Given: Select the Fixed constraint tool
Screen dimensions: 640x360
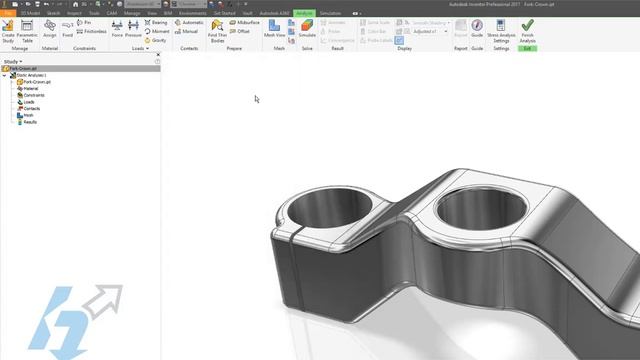Looking at the screenshot, I should [x=68, y=29].
